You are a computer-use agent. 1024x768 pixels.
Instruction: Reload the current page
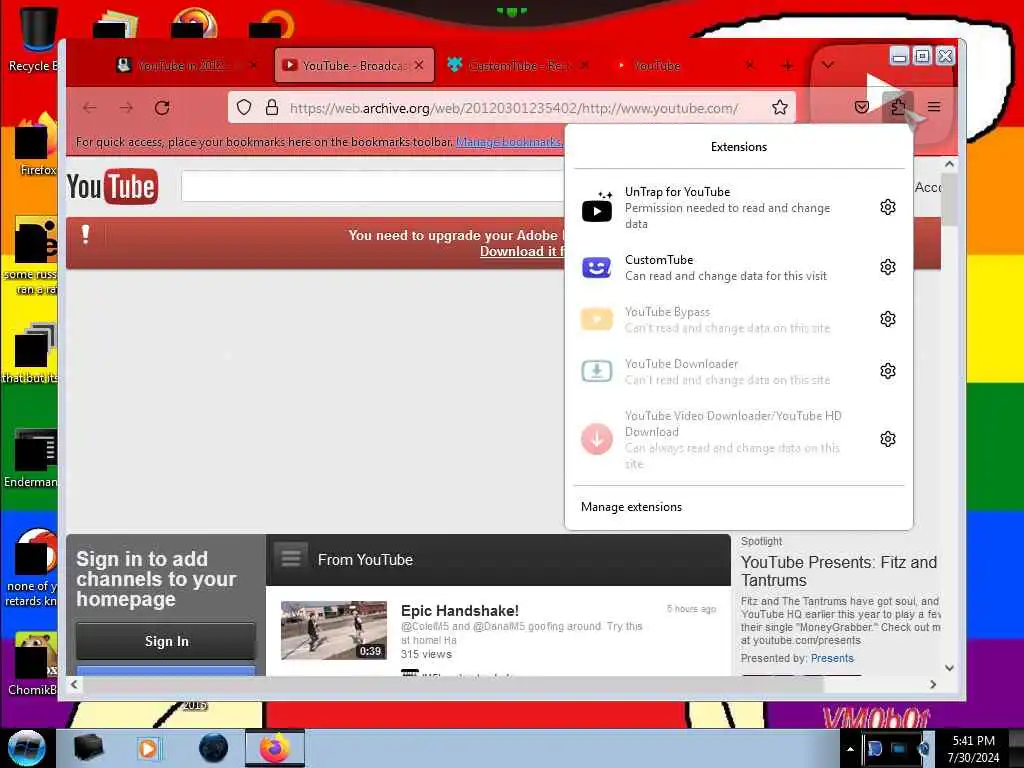coord(162,108)
